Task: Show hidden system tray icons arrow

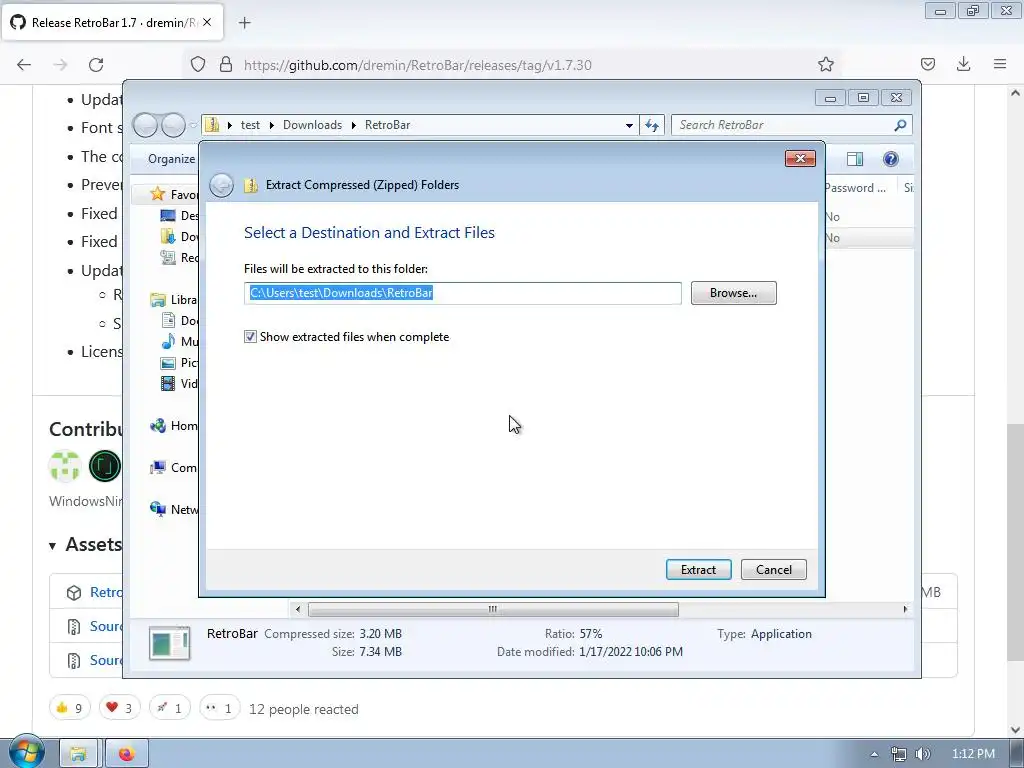Action: 874,754
